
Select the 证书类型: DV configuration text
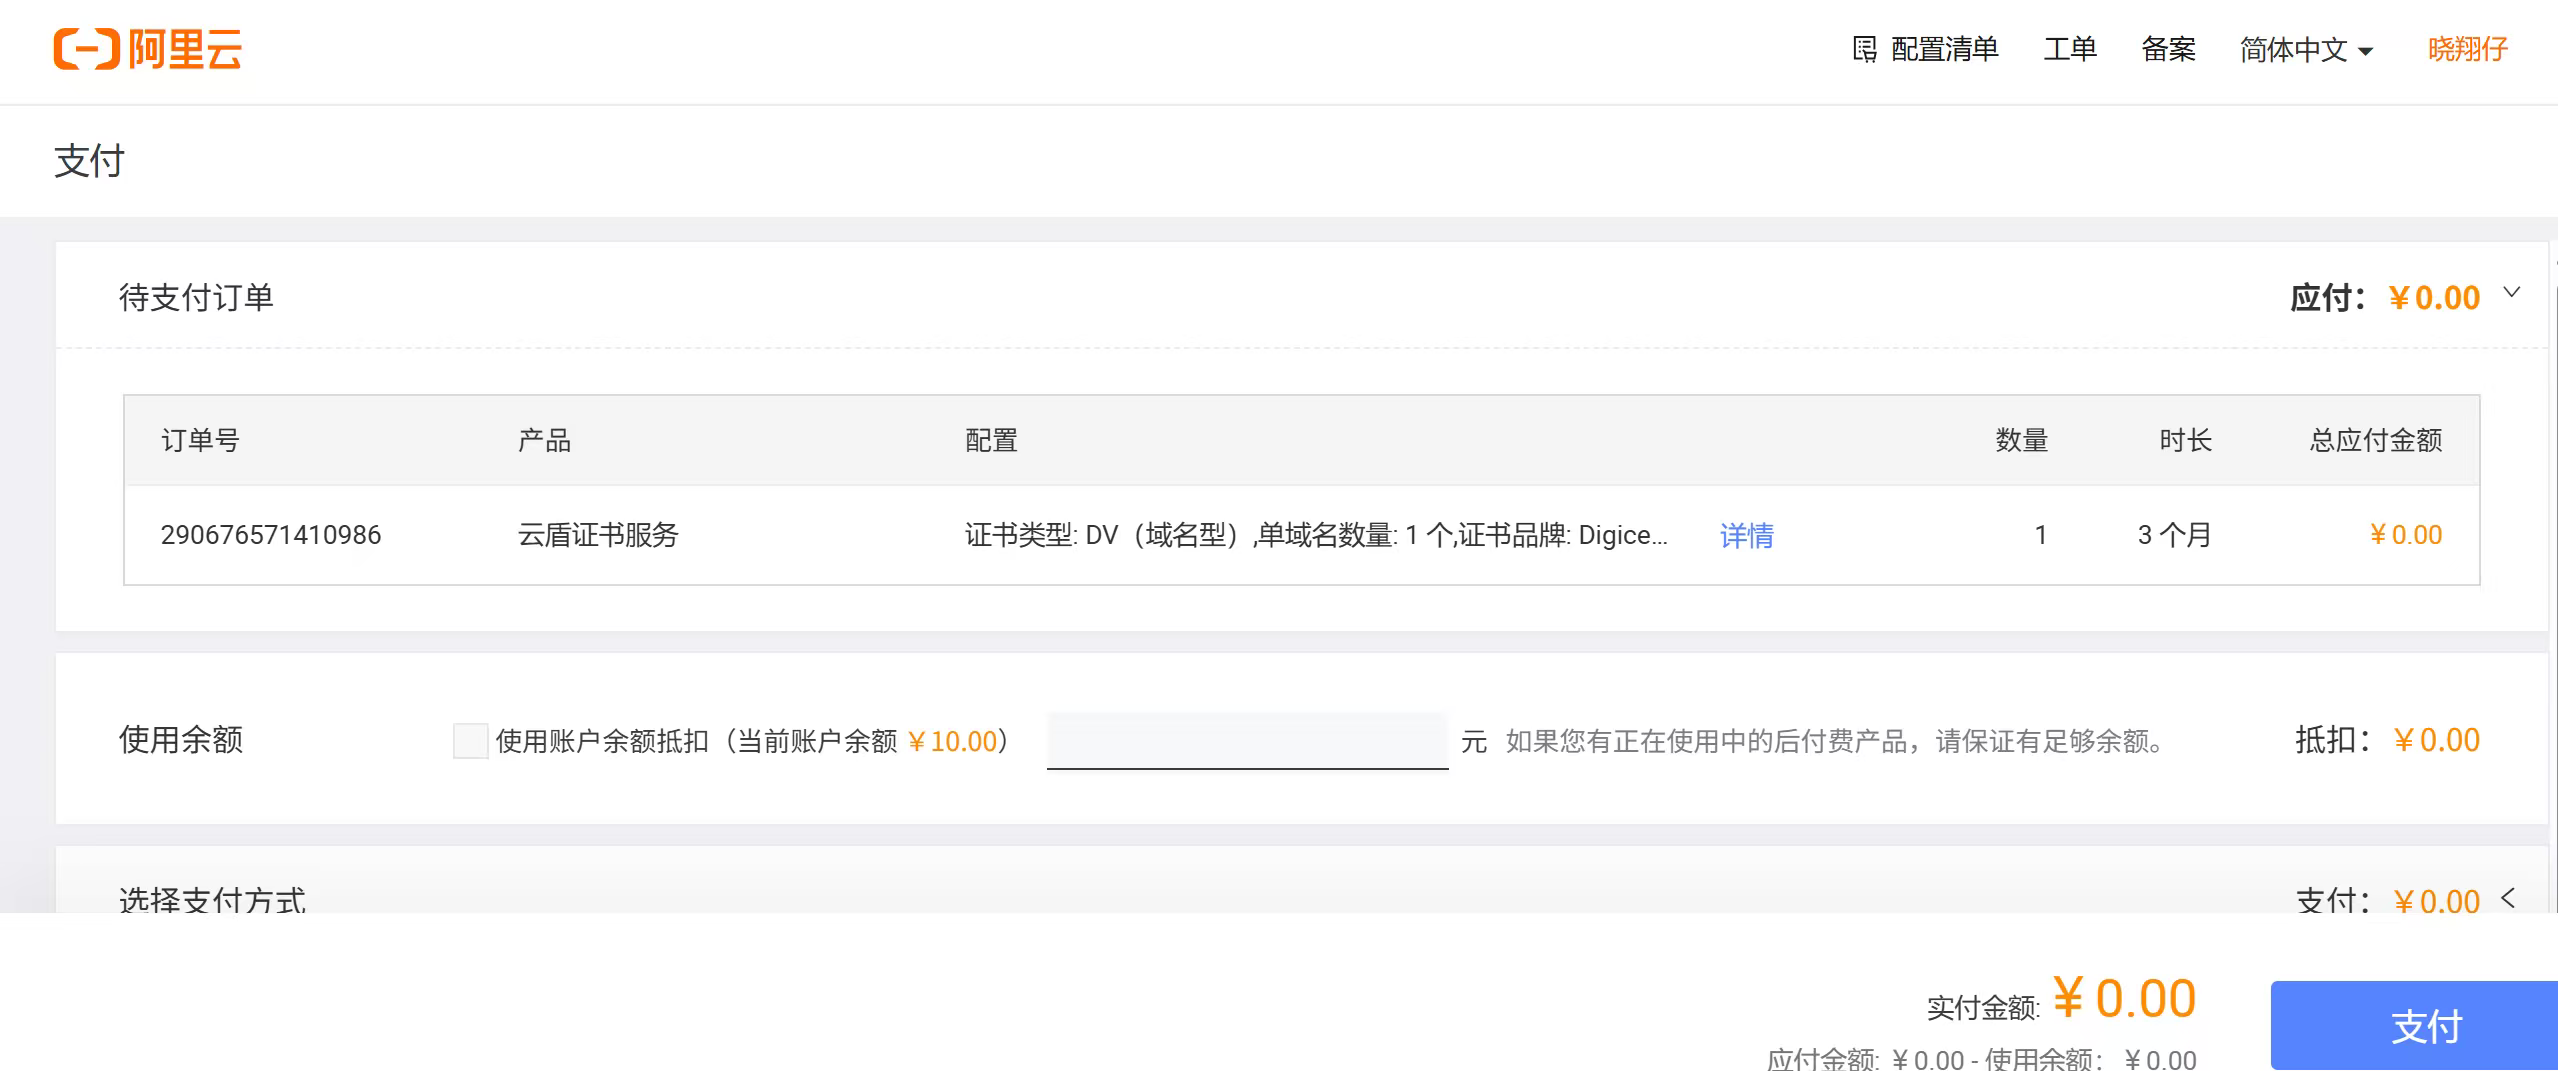[1316, 535]
